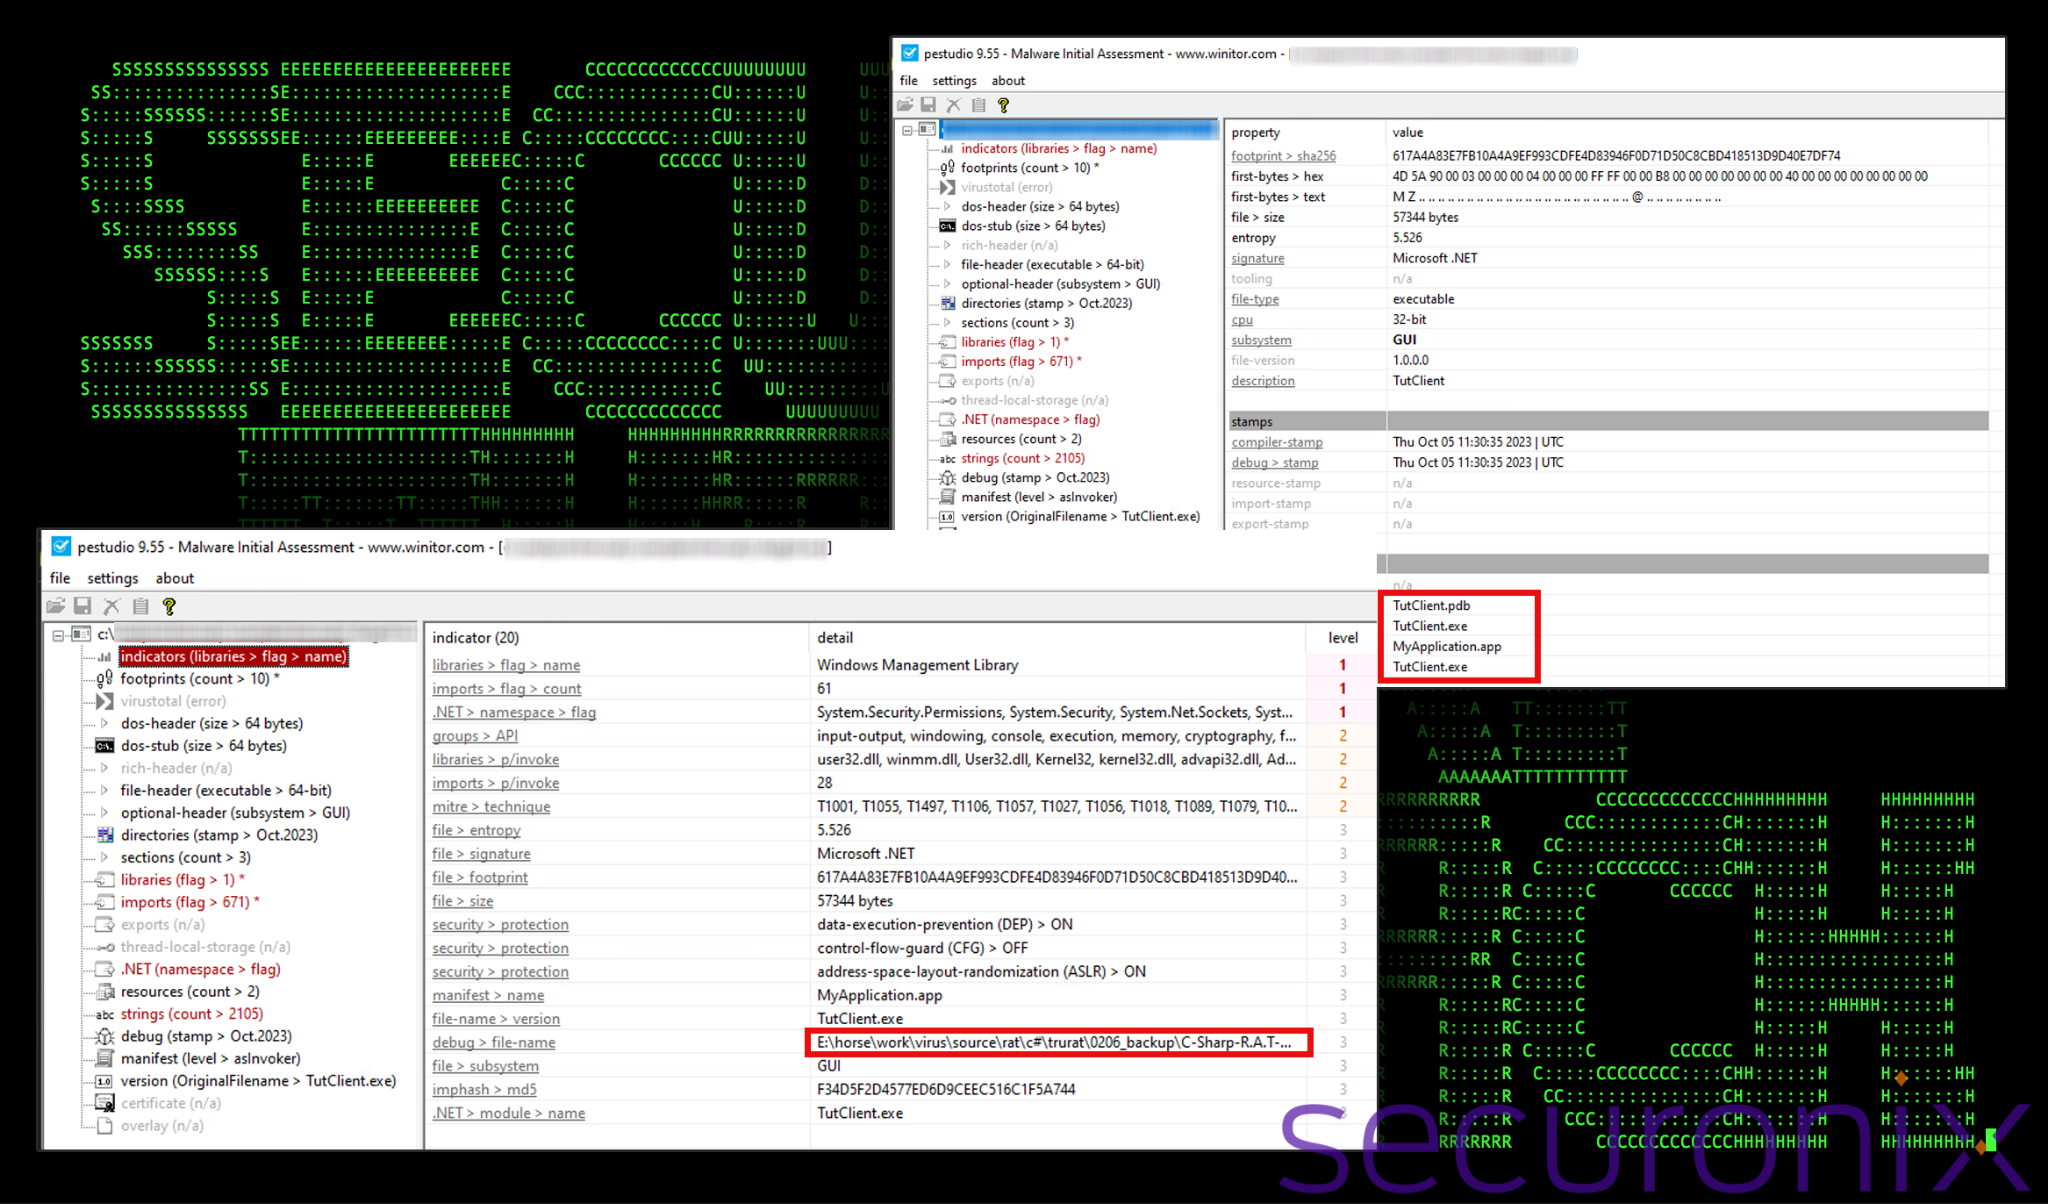Expand the dos-header node in the lower tree
Viewport: 2048px width, 1204px height.
pyautogui.click(x=104, y=723)
